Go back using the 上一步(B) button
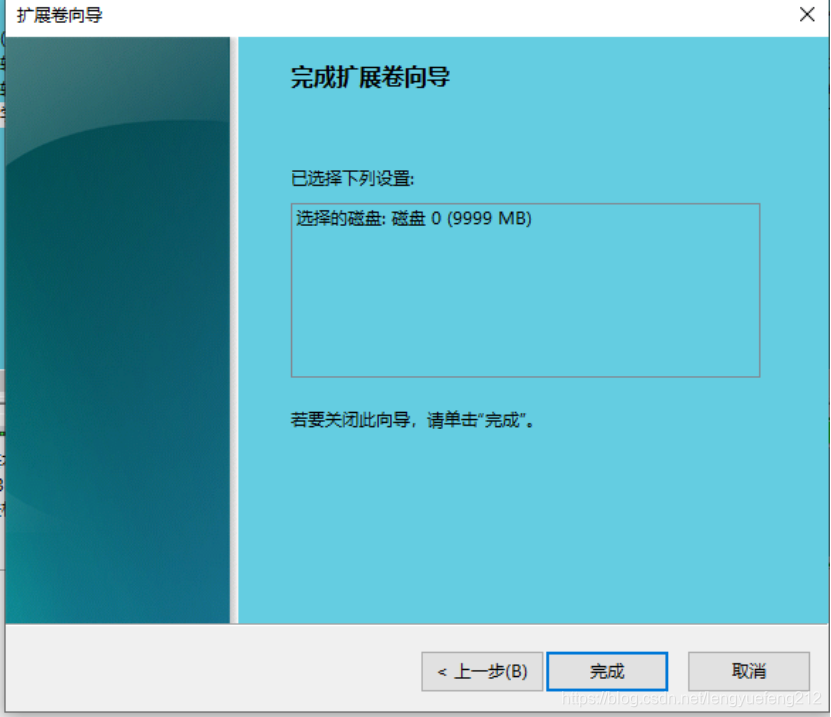 (482, 671)
